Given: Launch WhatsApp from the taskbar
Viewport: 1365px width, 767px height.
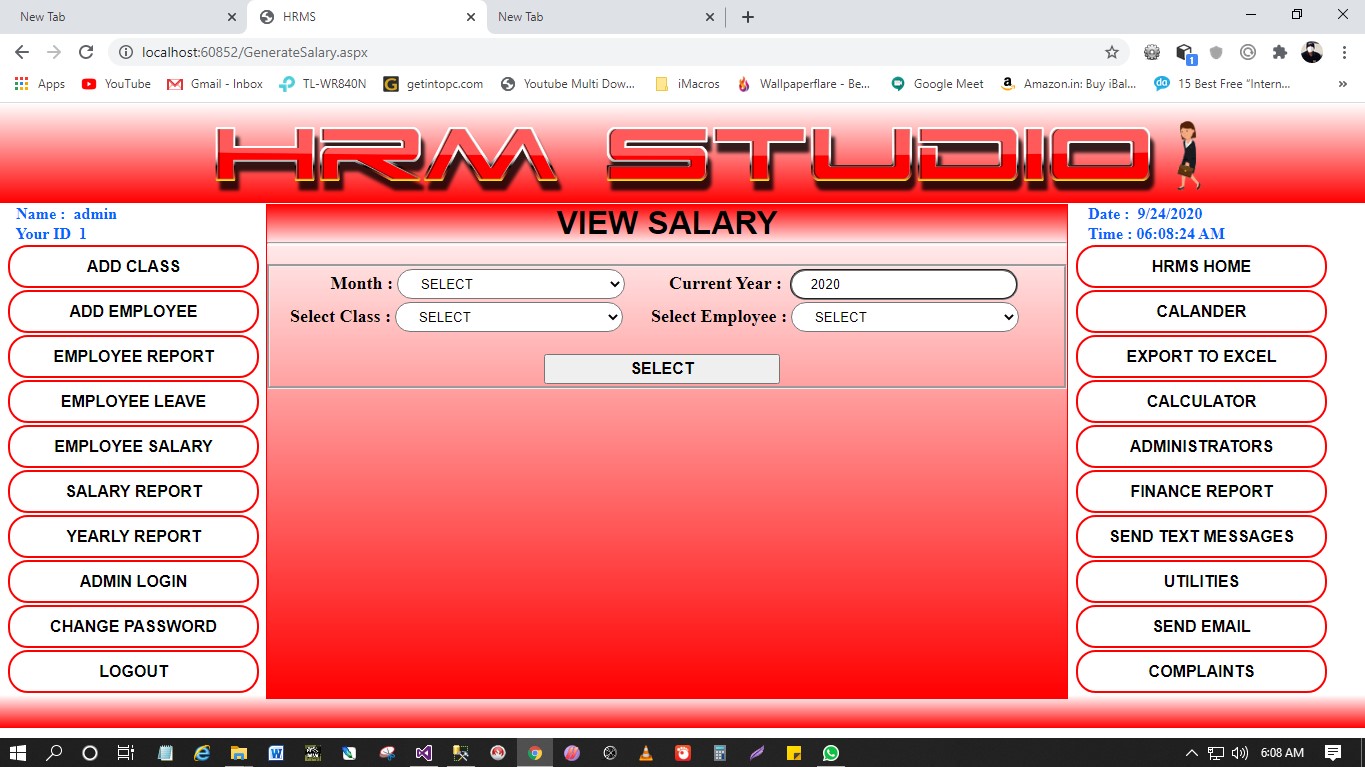Looking at the screenshot, I should pos(831,753).
